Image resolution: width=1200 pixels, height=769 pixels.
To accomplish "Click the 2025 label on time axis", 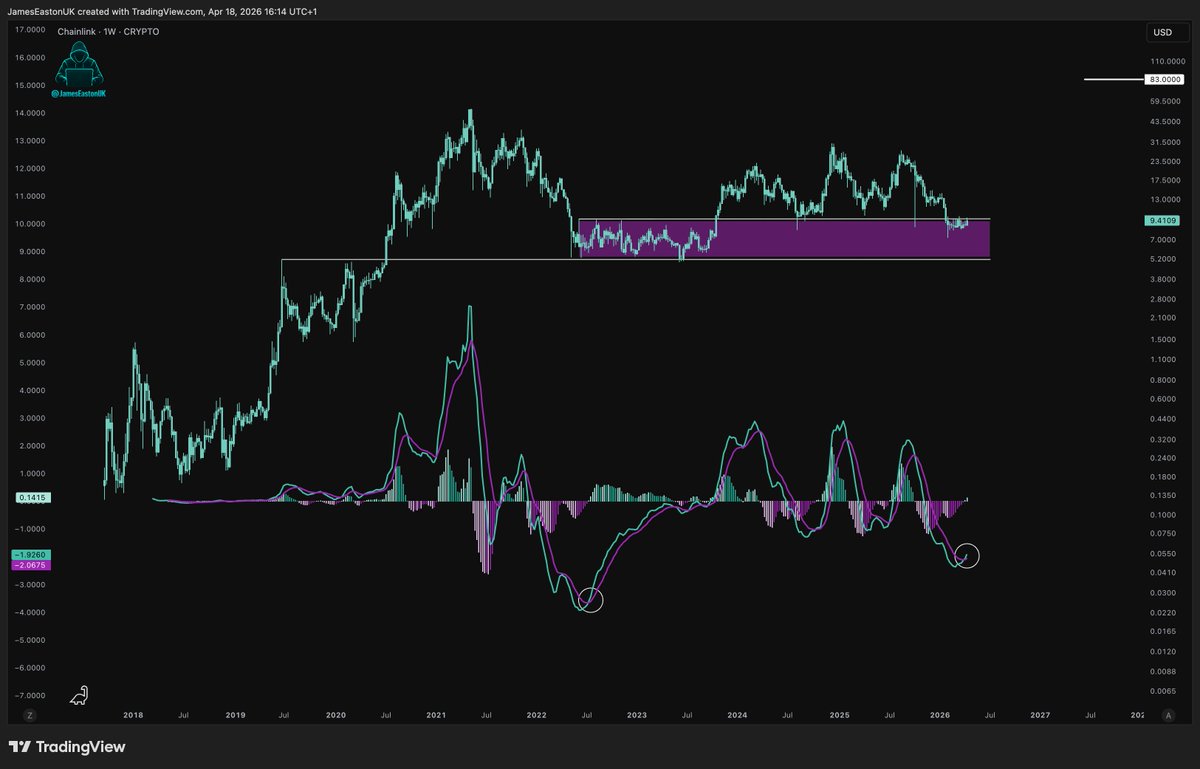I will 839,715.
